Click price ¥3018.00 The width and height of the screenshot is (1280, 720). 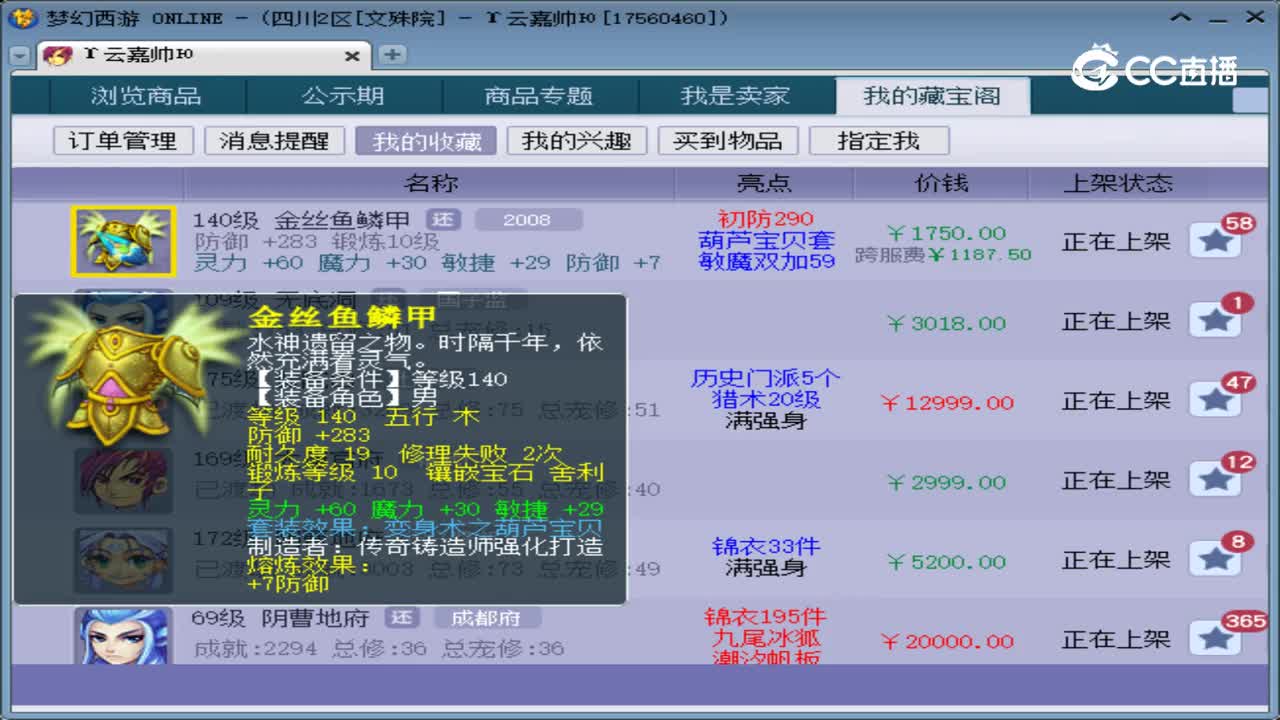[945, 323]
